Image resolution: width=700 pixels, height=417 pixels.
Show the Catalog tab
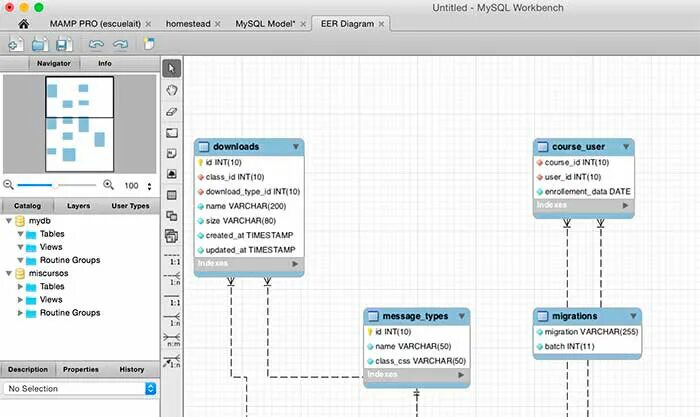[x=27, y=206]
